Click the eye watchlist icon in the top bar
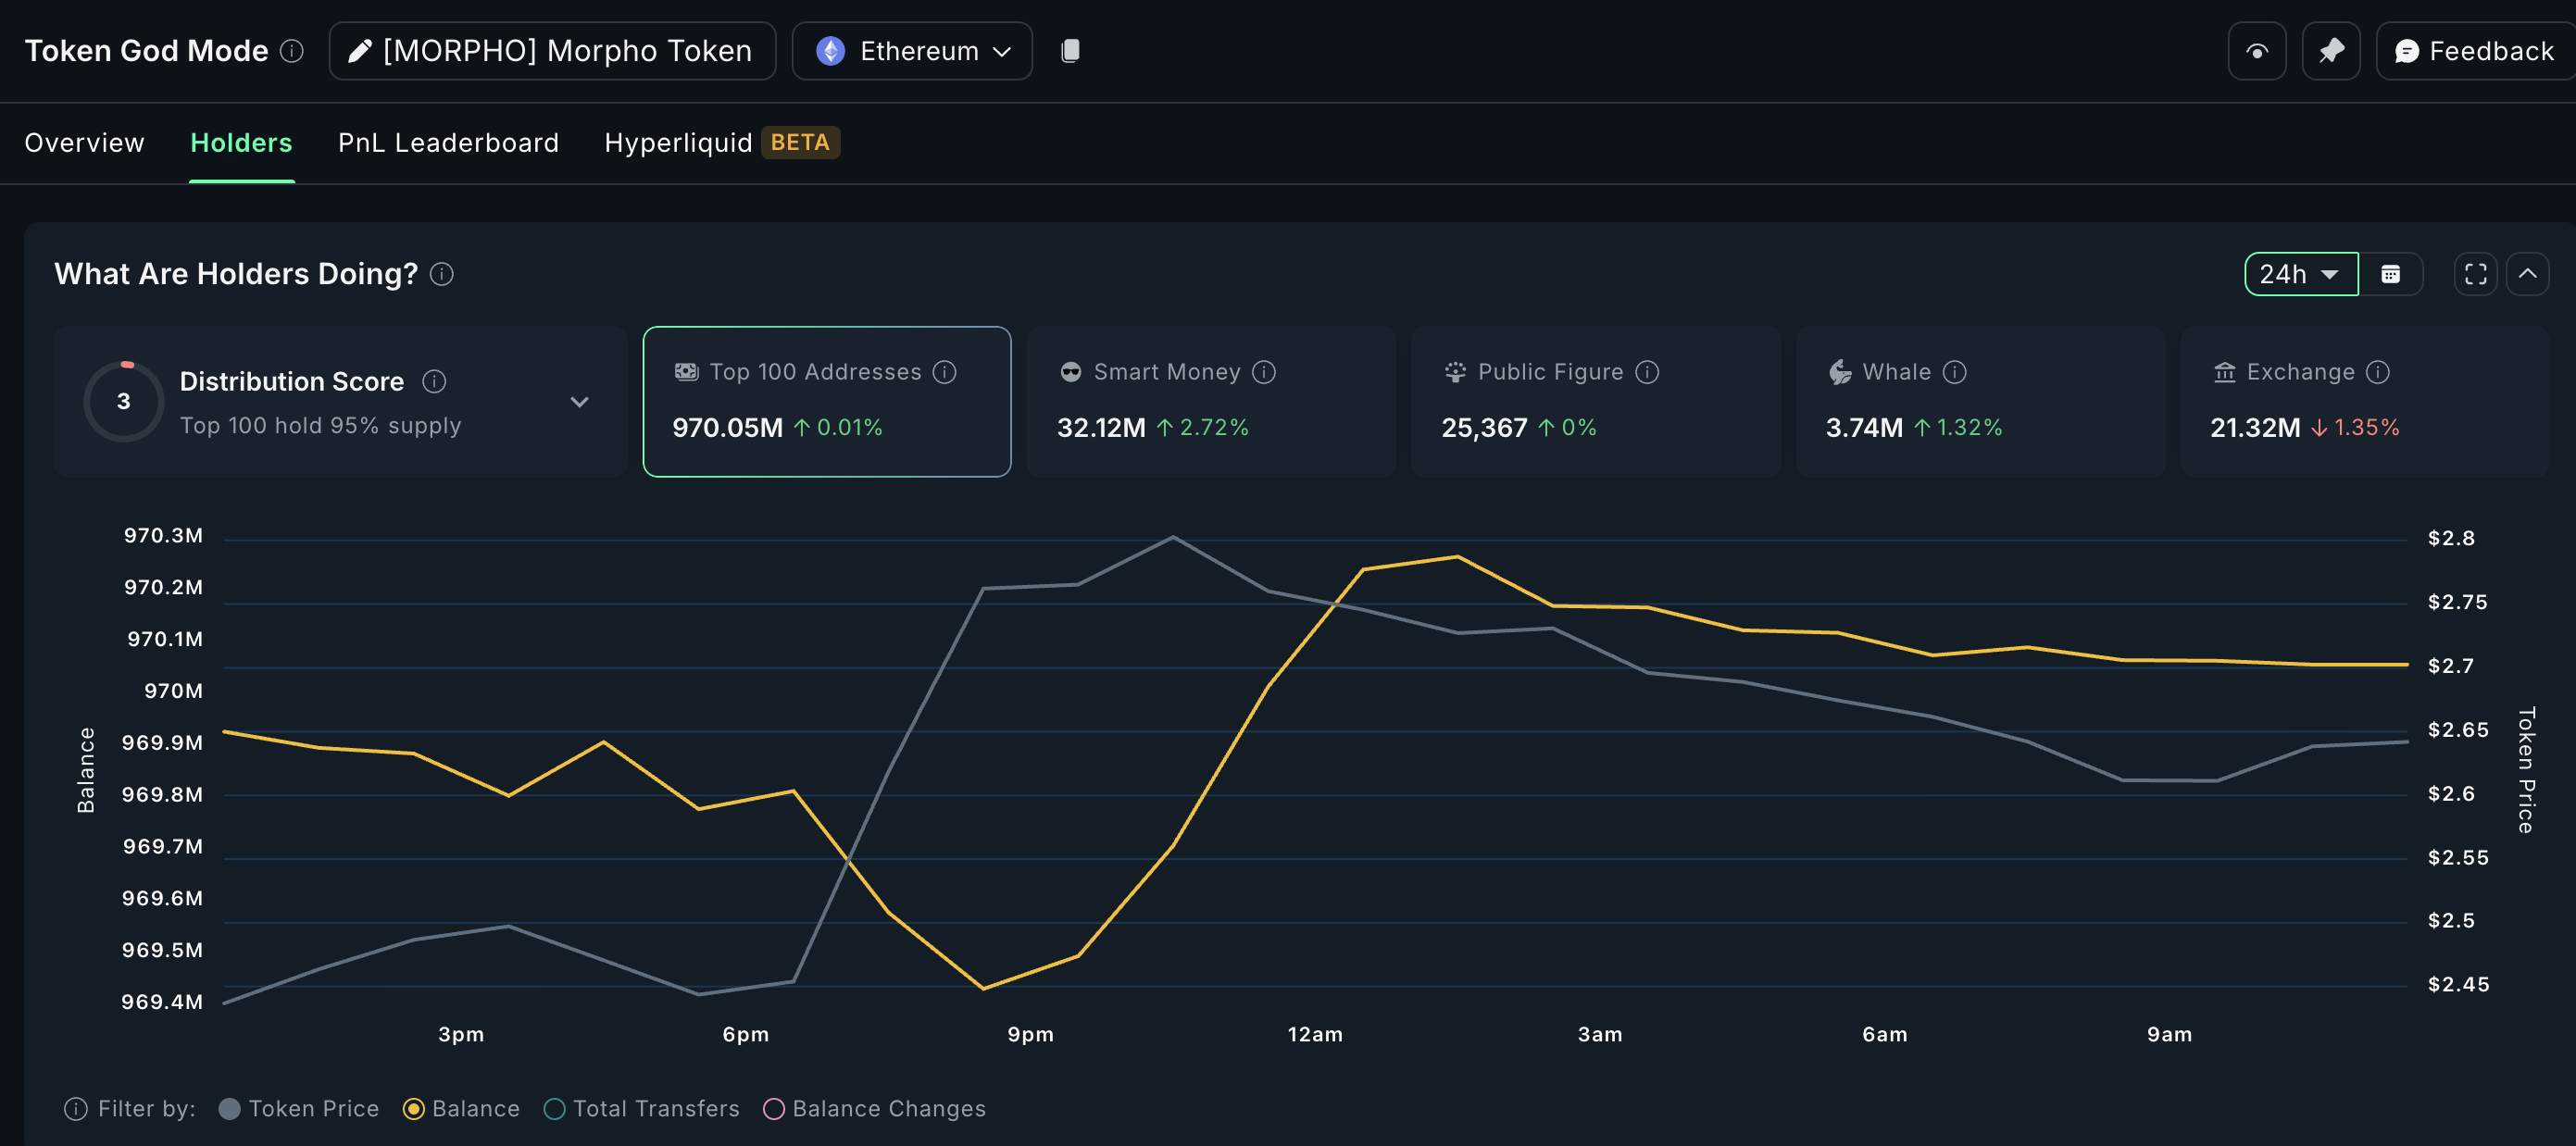Screen dimensions: 2576x1146 point(2257,50)
